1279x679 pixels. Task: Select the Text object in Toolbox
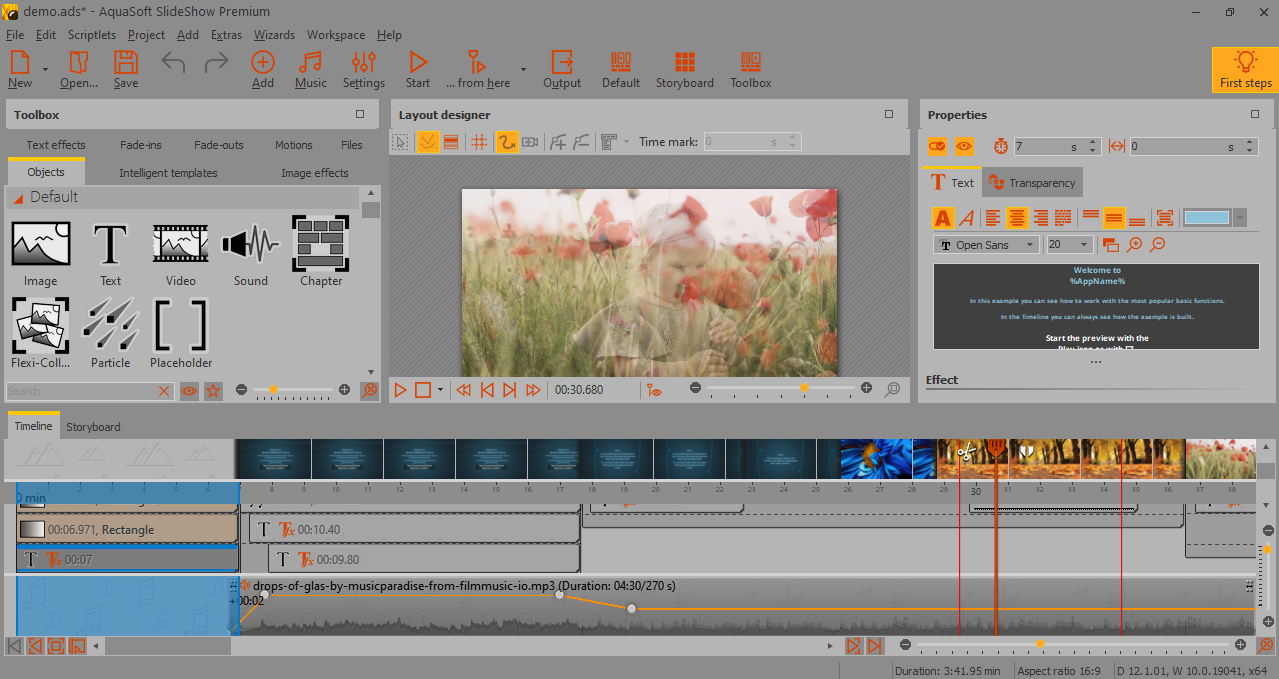pos(110,254)
